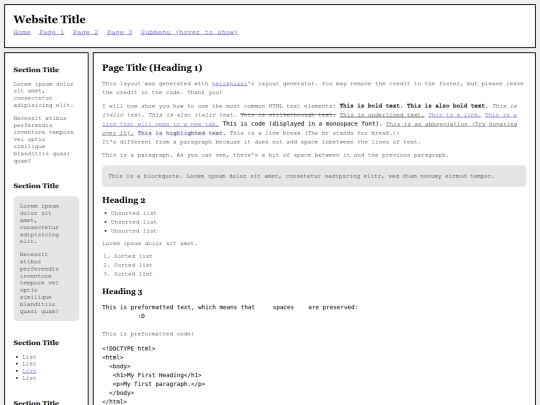The image size is (540, 405).
Task: Click the 'My first paragraph.' code line
Action: 159,384
